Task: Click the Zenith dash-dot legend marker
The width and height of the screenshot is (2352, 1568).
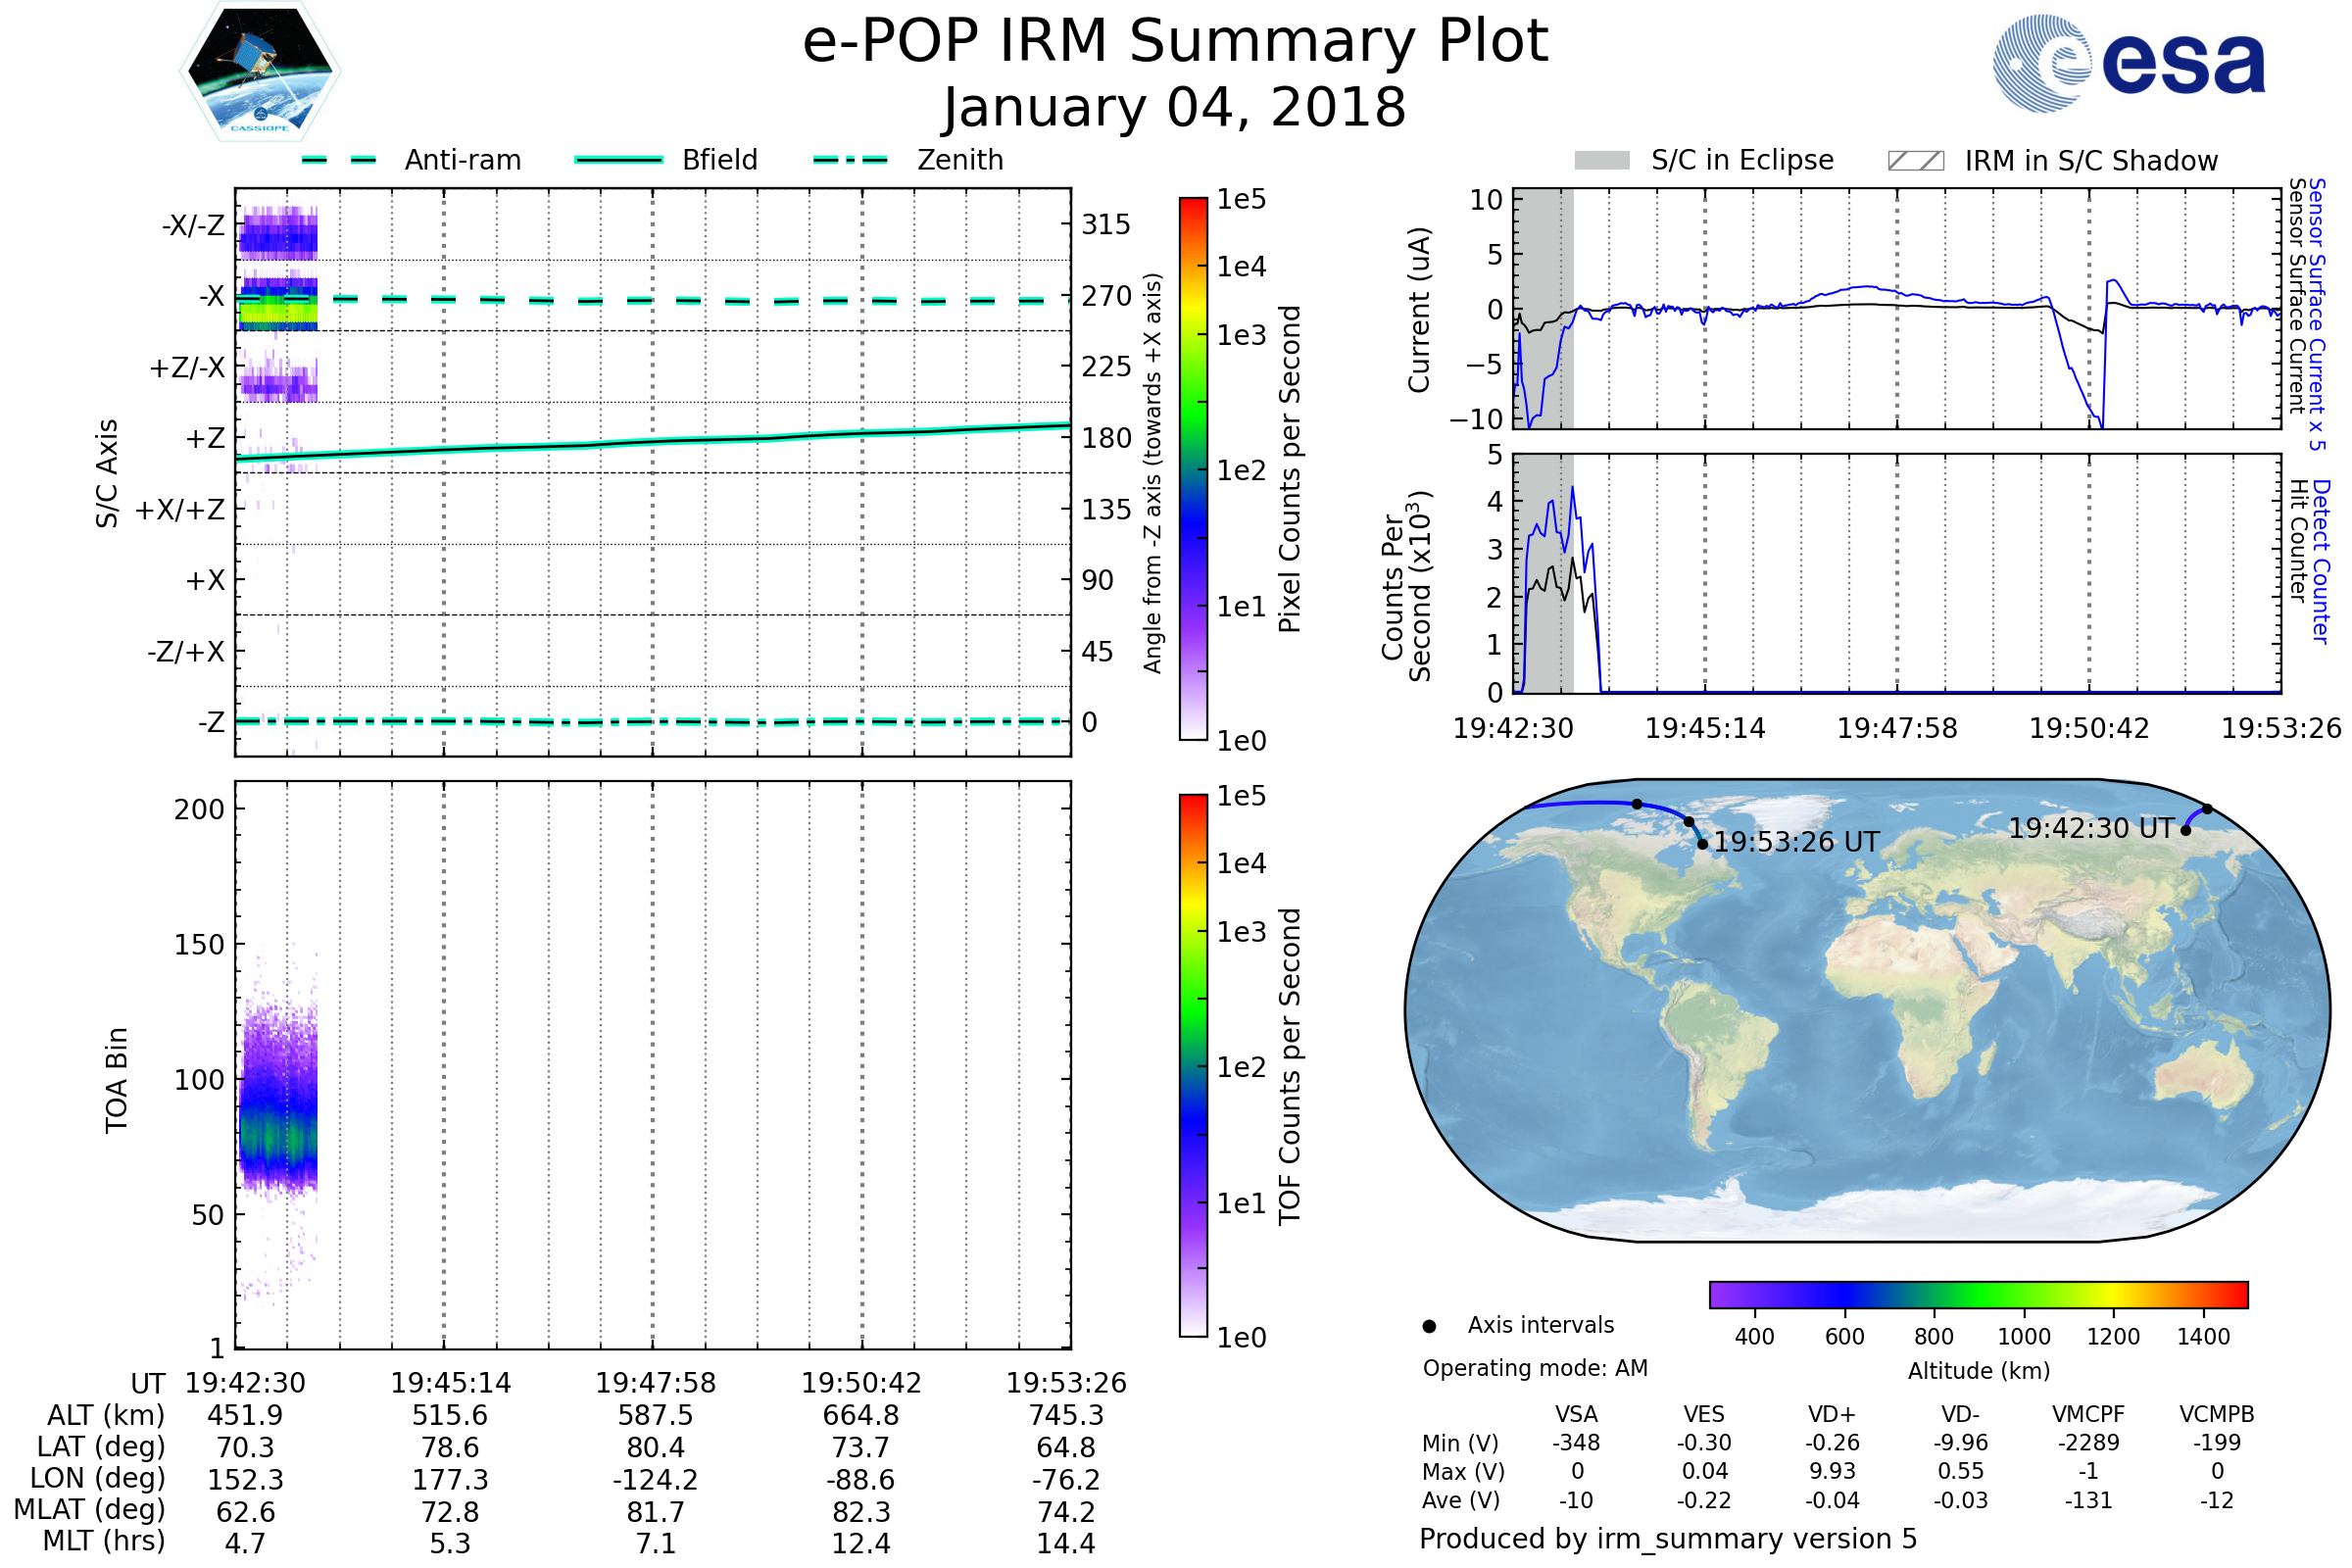Action: [x=850, y=160]
